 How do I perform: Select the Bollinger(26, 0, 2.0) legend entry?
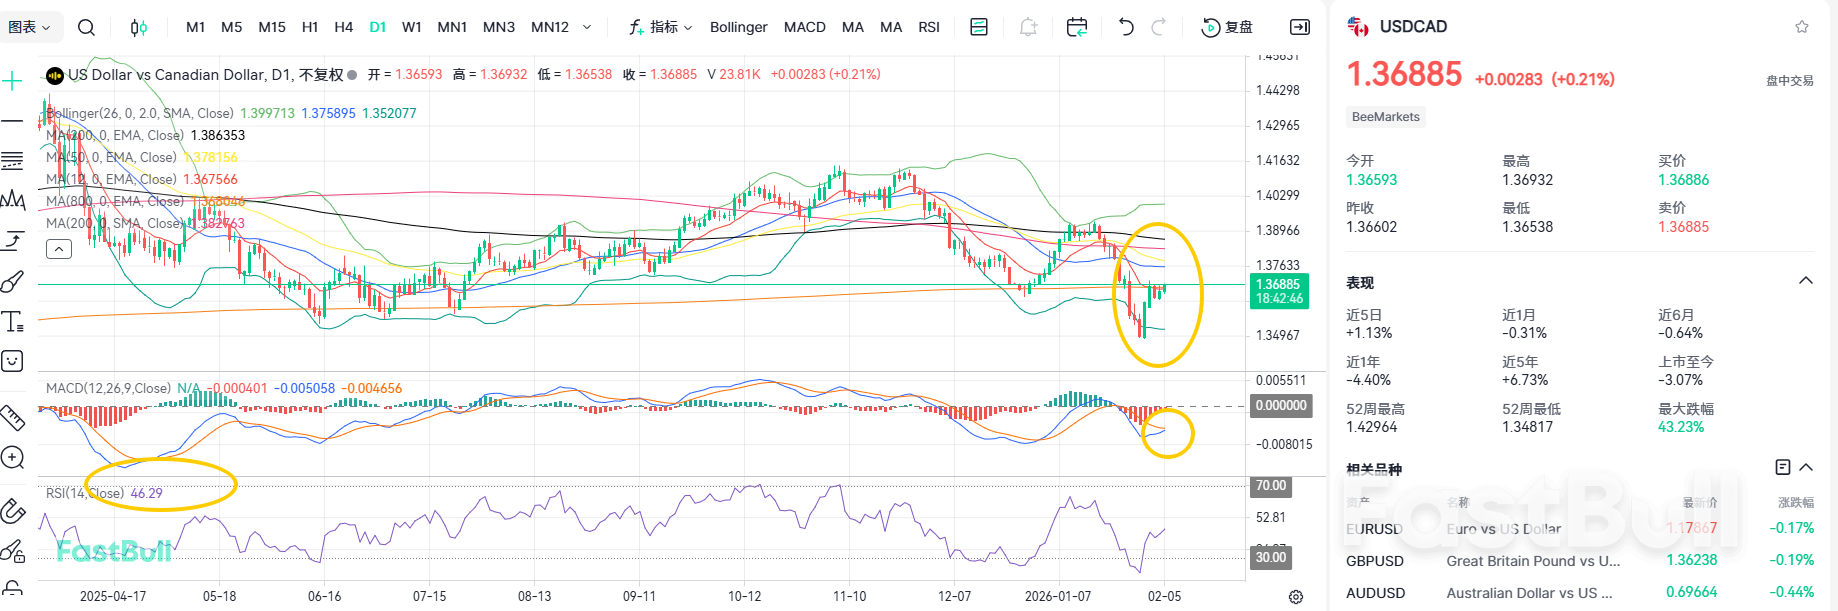coord(140,113)
